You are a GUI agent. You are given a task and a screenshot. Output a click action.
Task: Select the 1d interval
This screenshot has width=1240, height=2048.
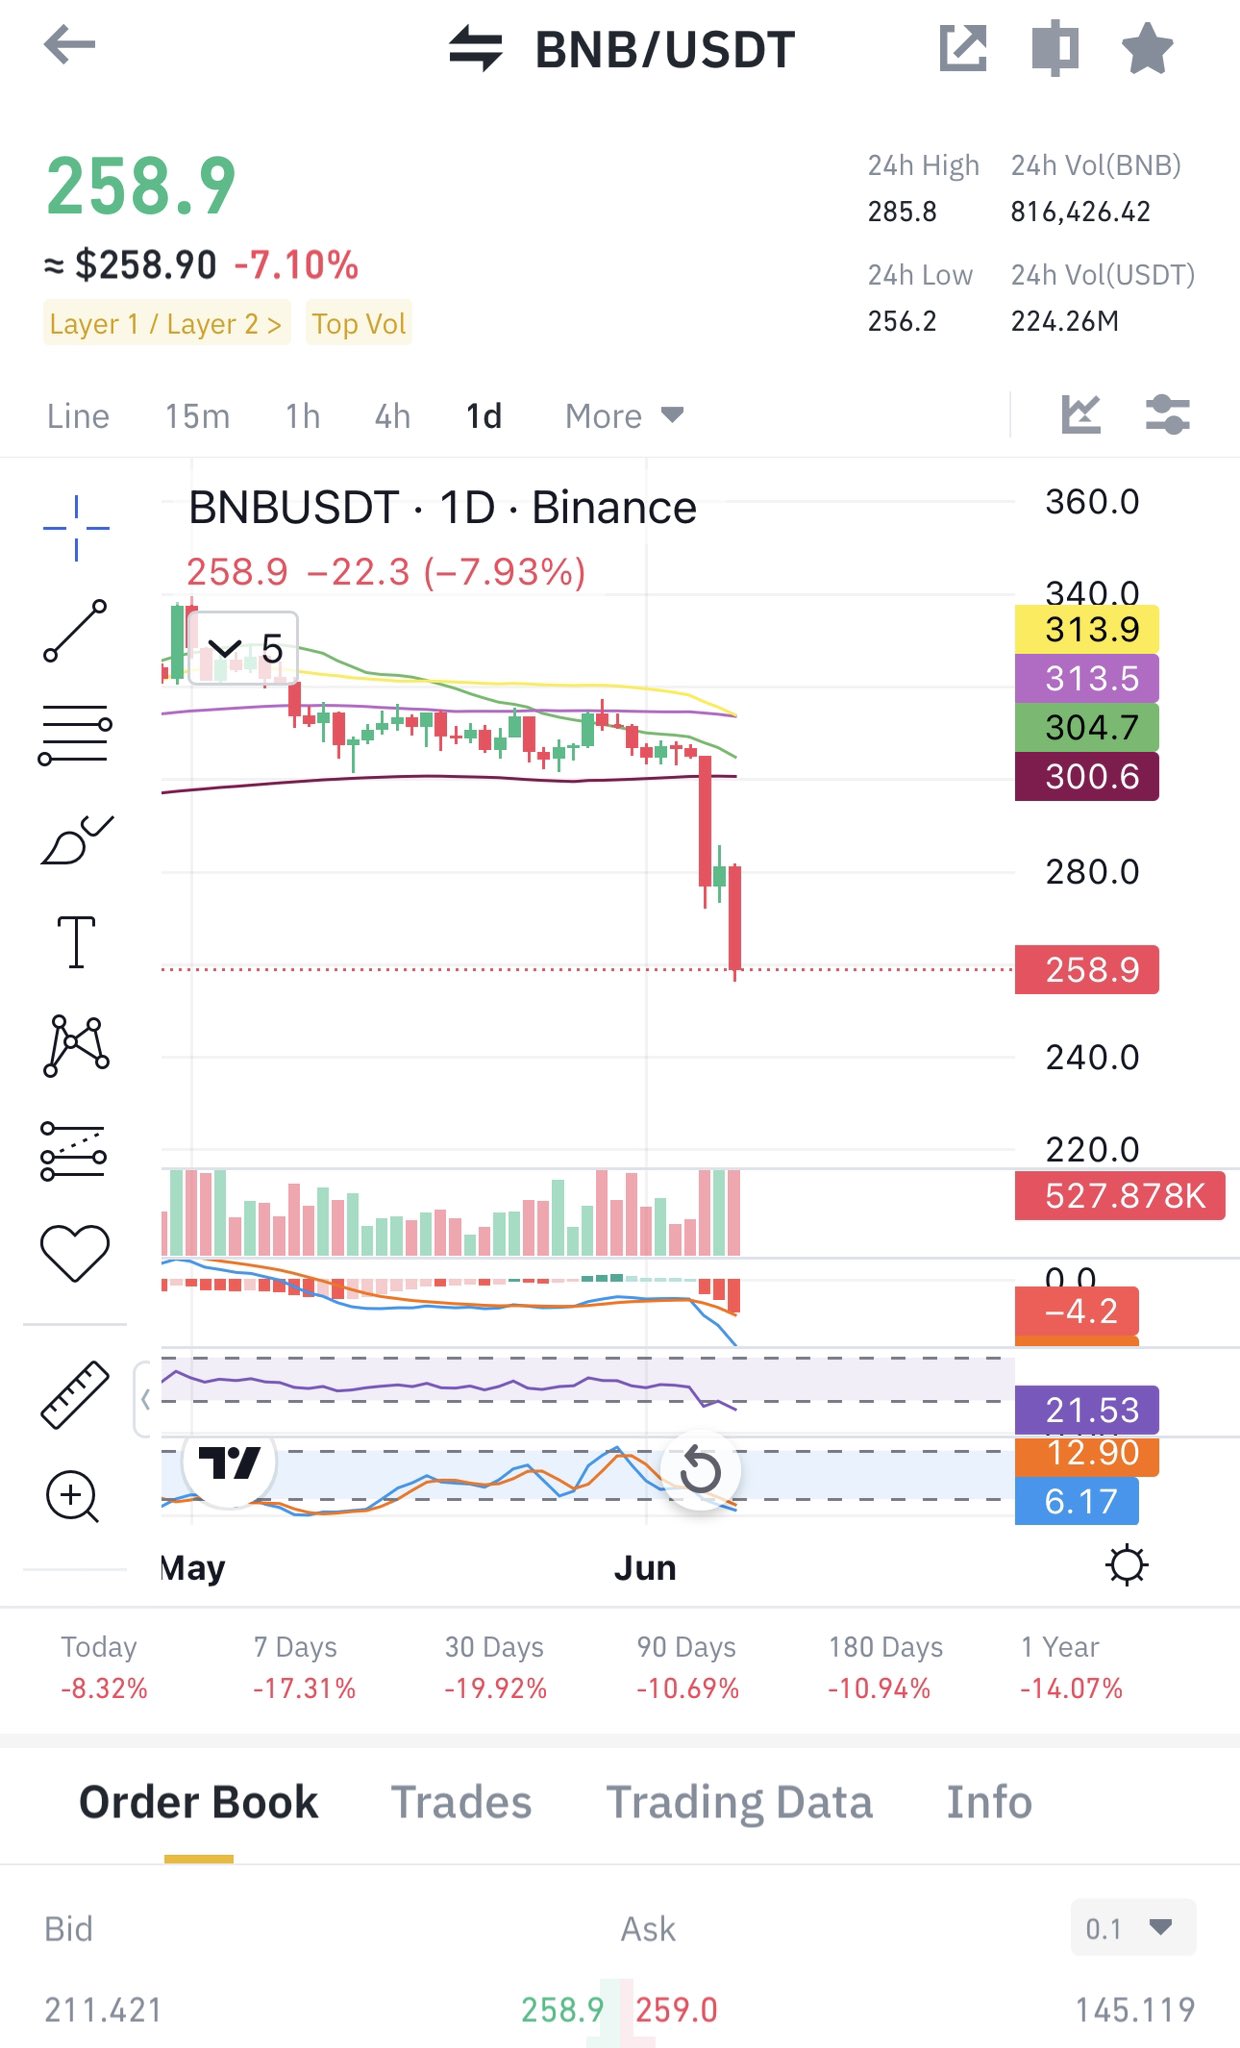[484, 416]
